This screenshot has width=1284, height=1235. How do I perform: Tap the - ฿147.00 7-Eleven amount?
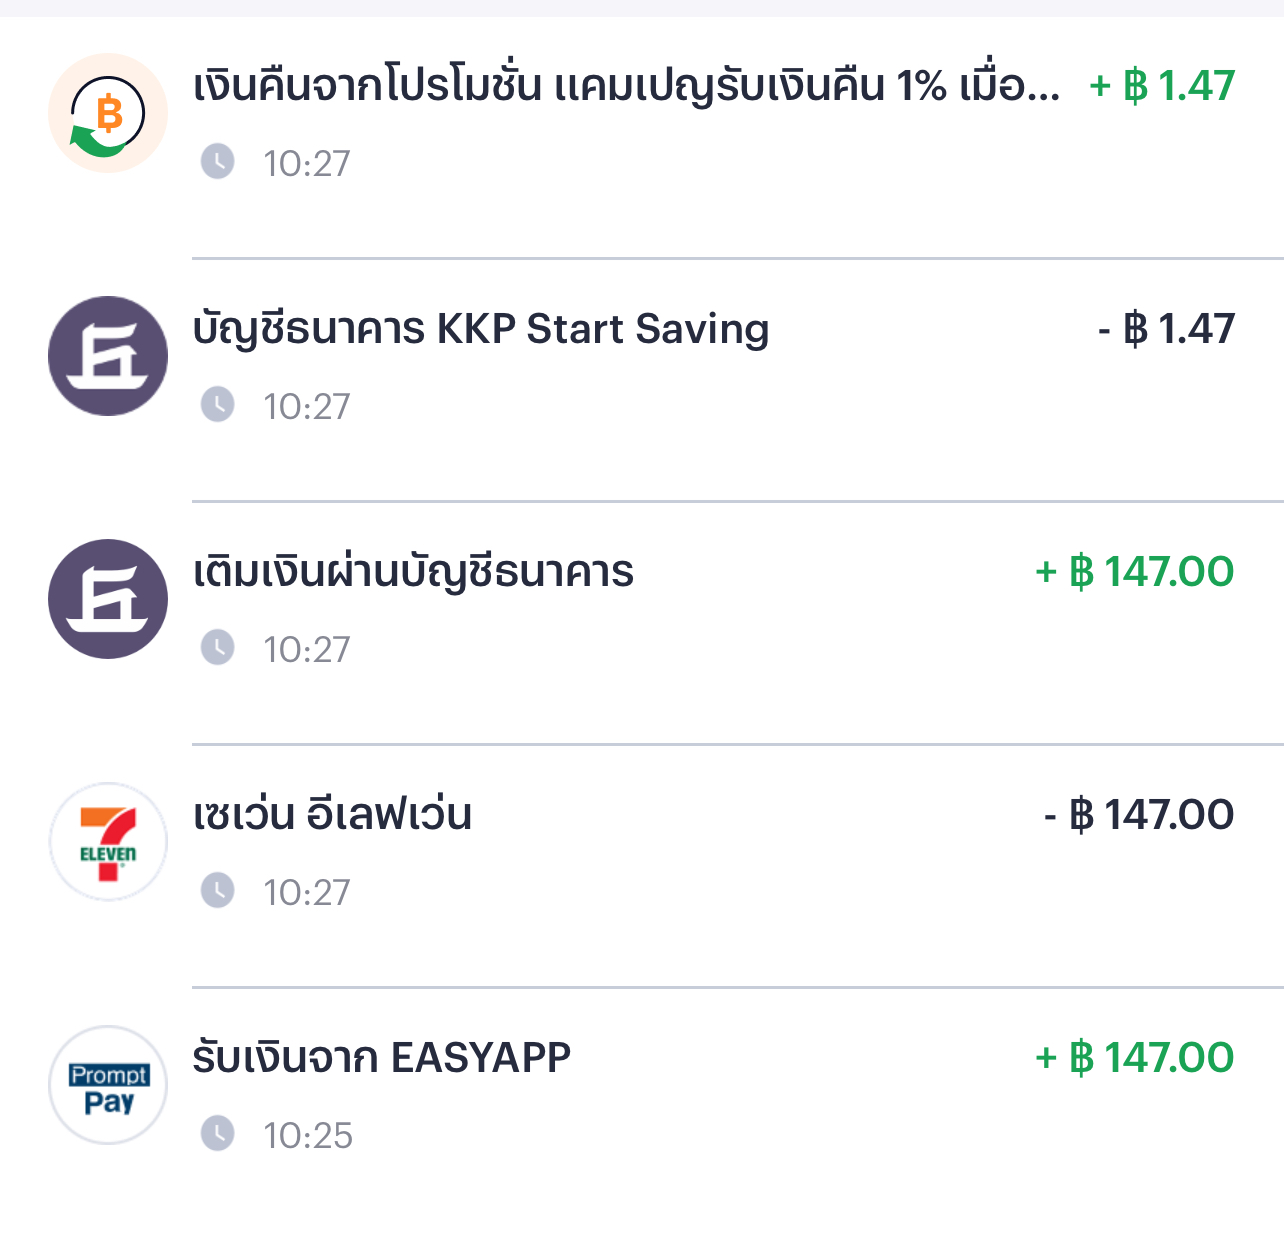click(x=1138, y=815)
